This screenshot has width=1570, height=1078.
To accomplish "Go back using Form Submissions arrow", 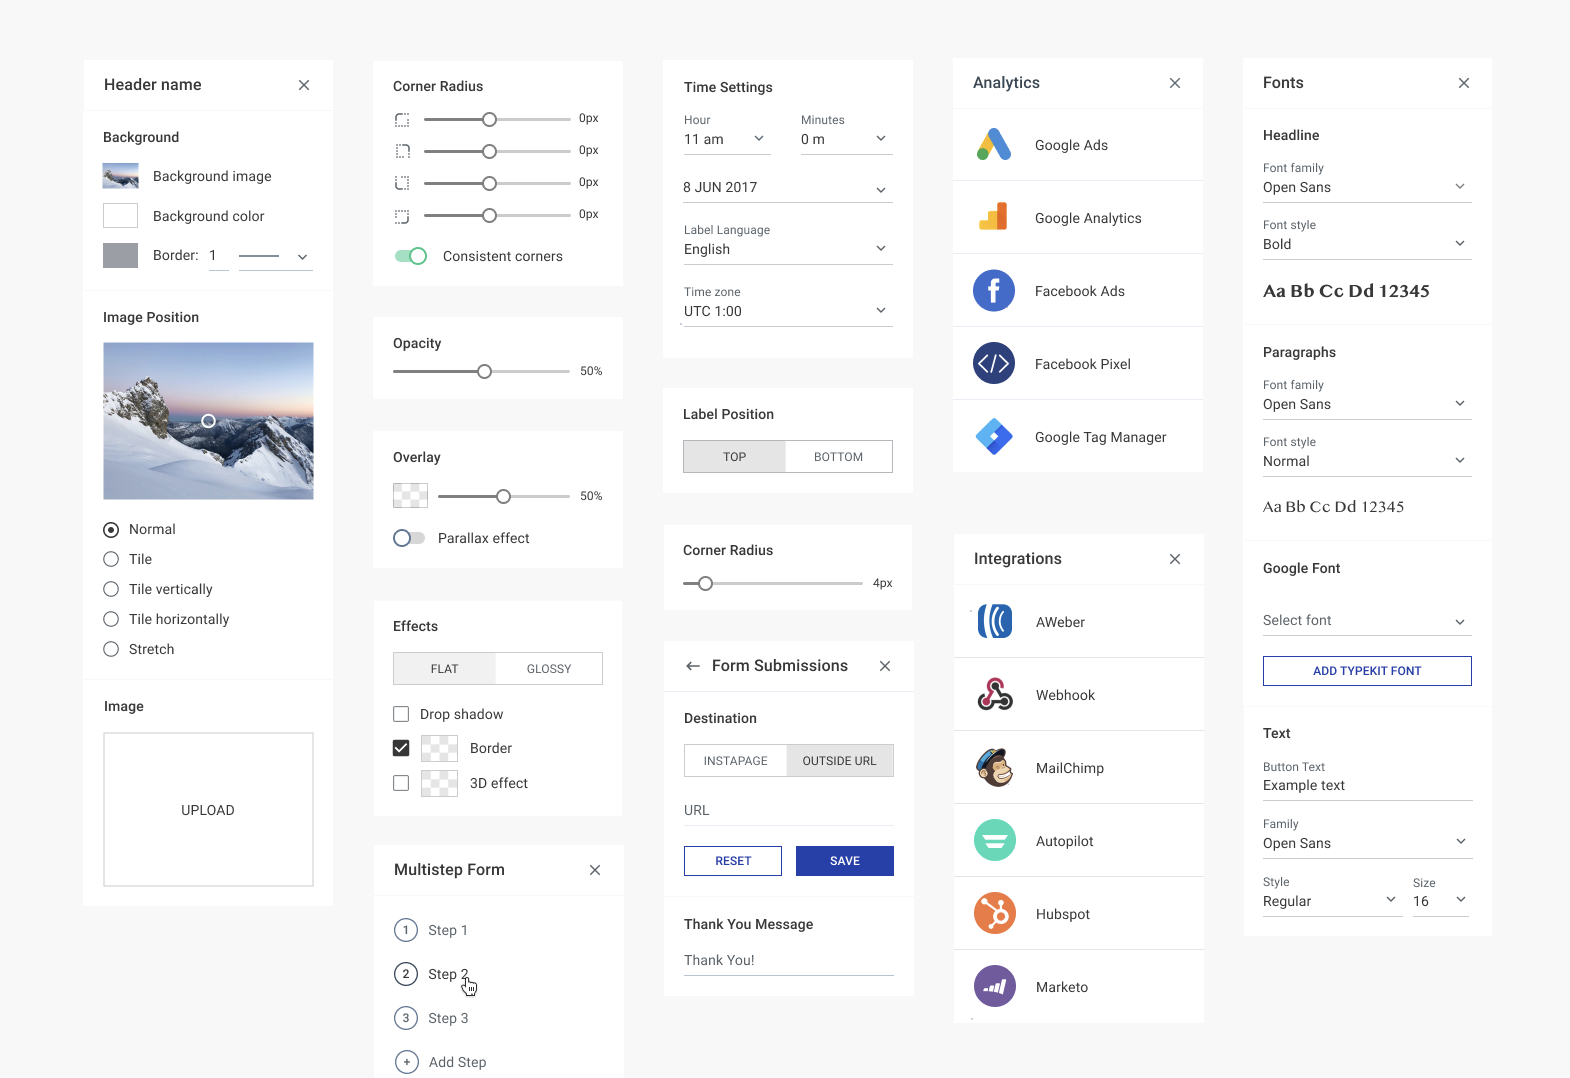I will tap(693, 666).
